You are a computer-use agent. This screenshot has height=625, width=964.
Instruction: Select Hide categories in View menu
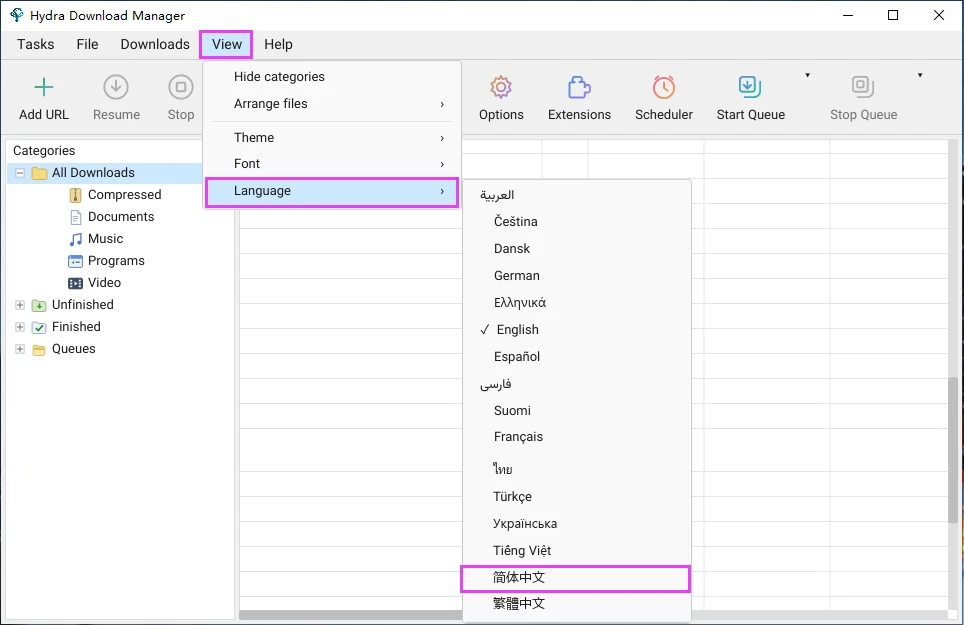click(332, 77)
